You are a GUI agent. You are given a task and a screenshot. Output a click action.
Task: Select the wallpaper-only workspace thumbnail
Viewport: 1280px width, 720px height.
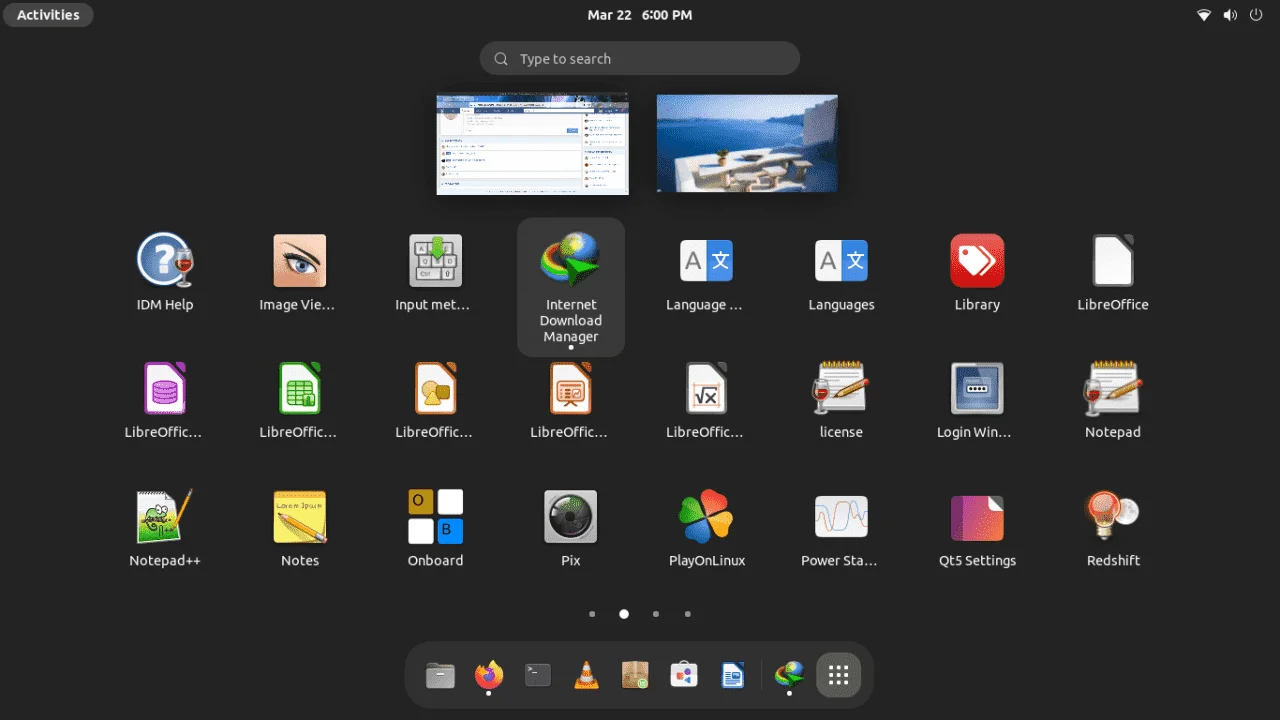coord(747,143)
